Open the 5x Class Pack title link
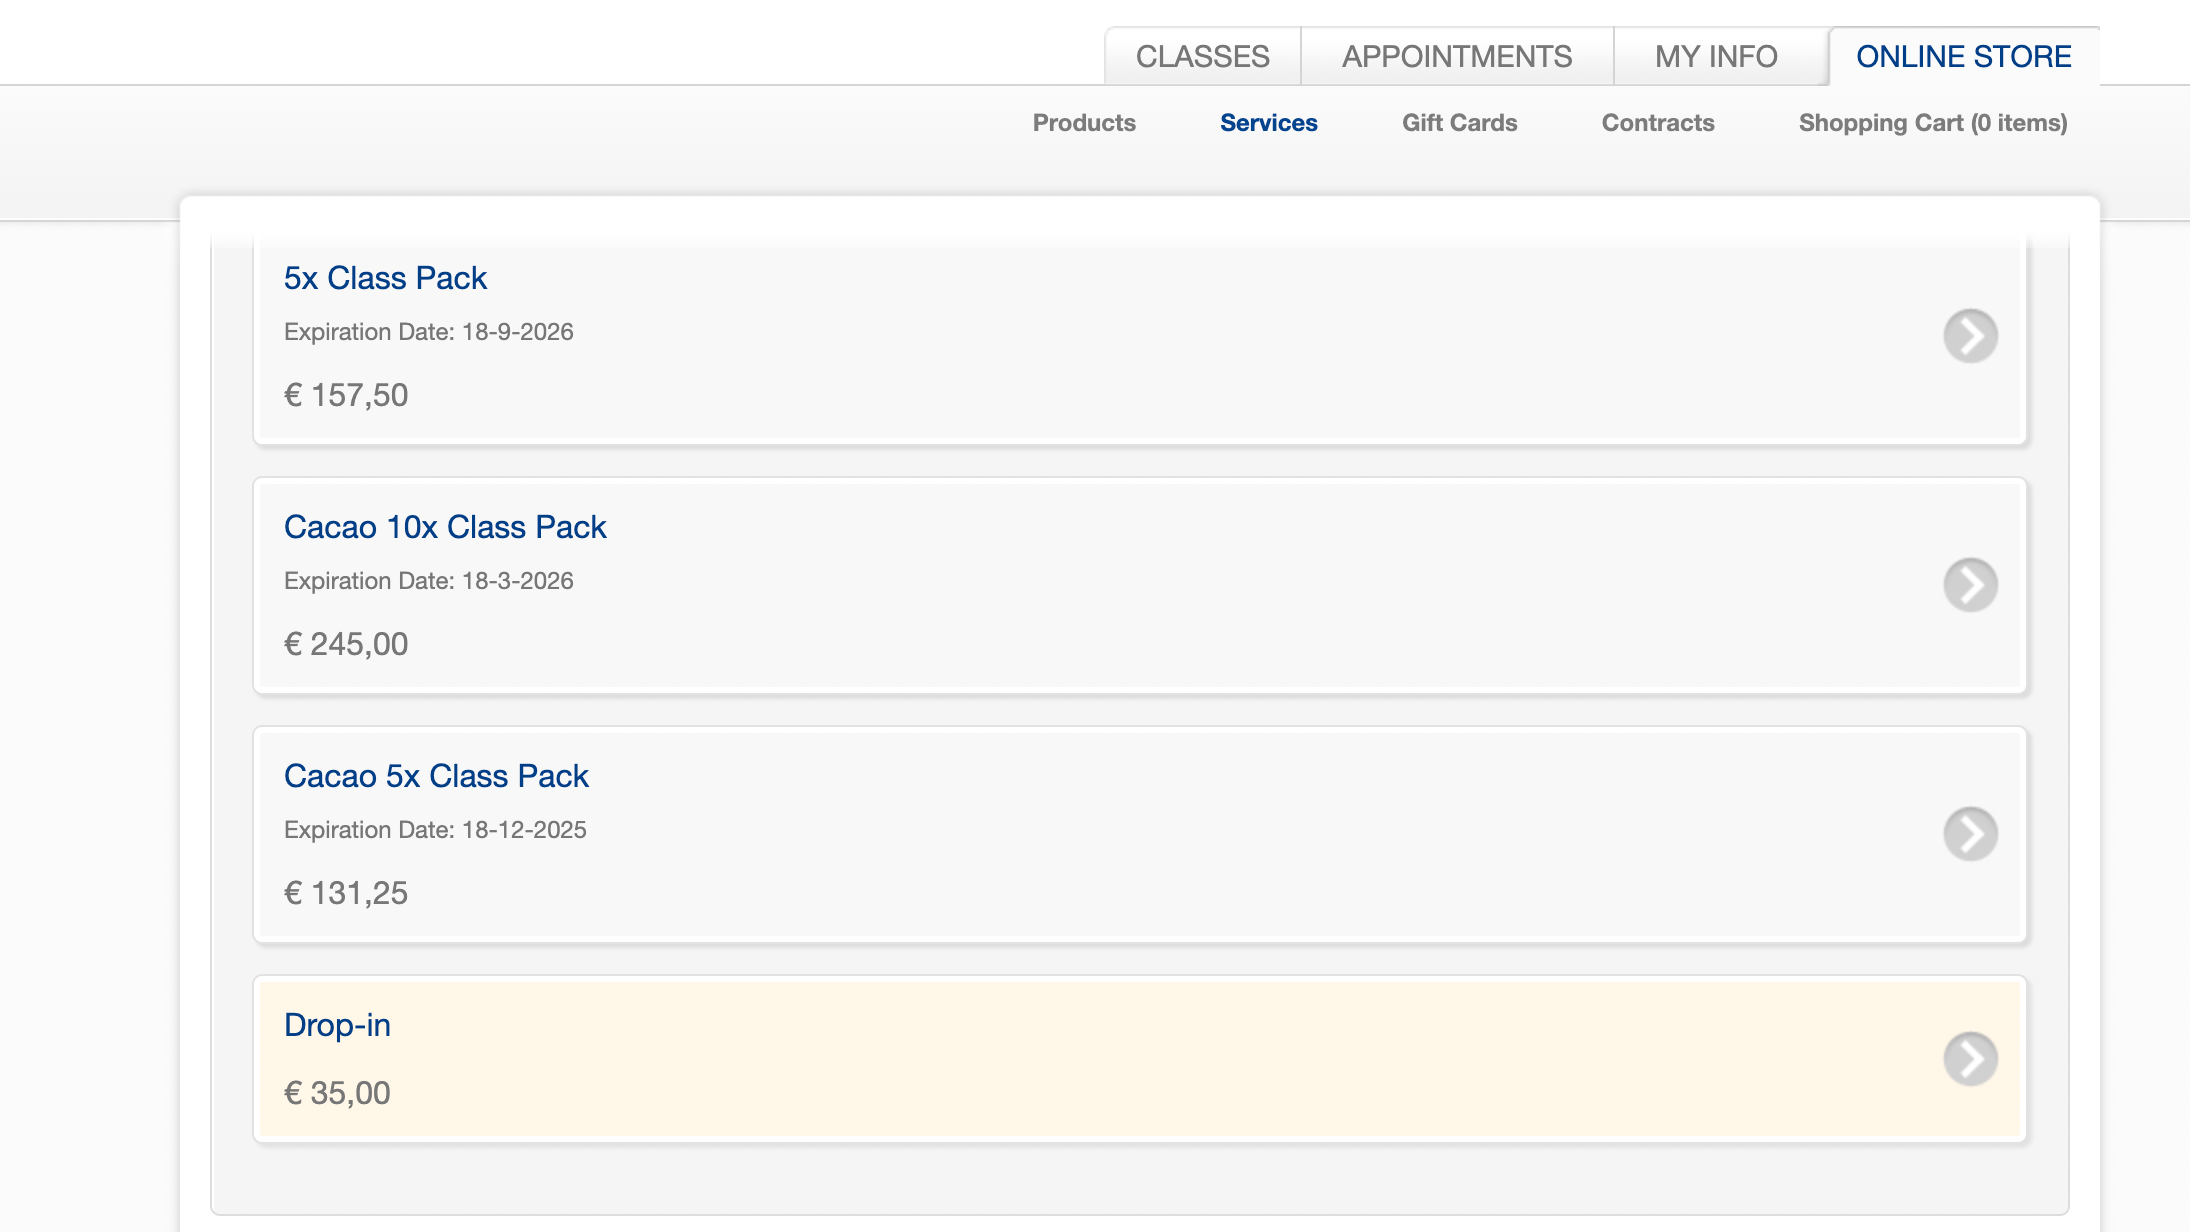 click(x=385, y=278)
